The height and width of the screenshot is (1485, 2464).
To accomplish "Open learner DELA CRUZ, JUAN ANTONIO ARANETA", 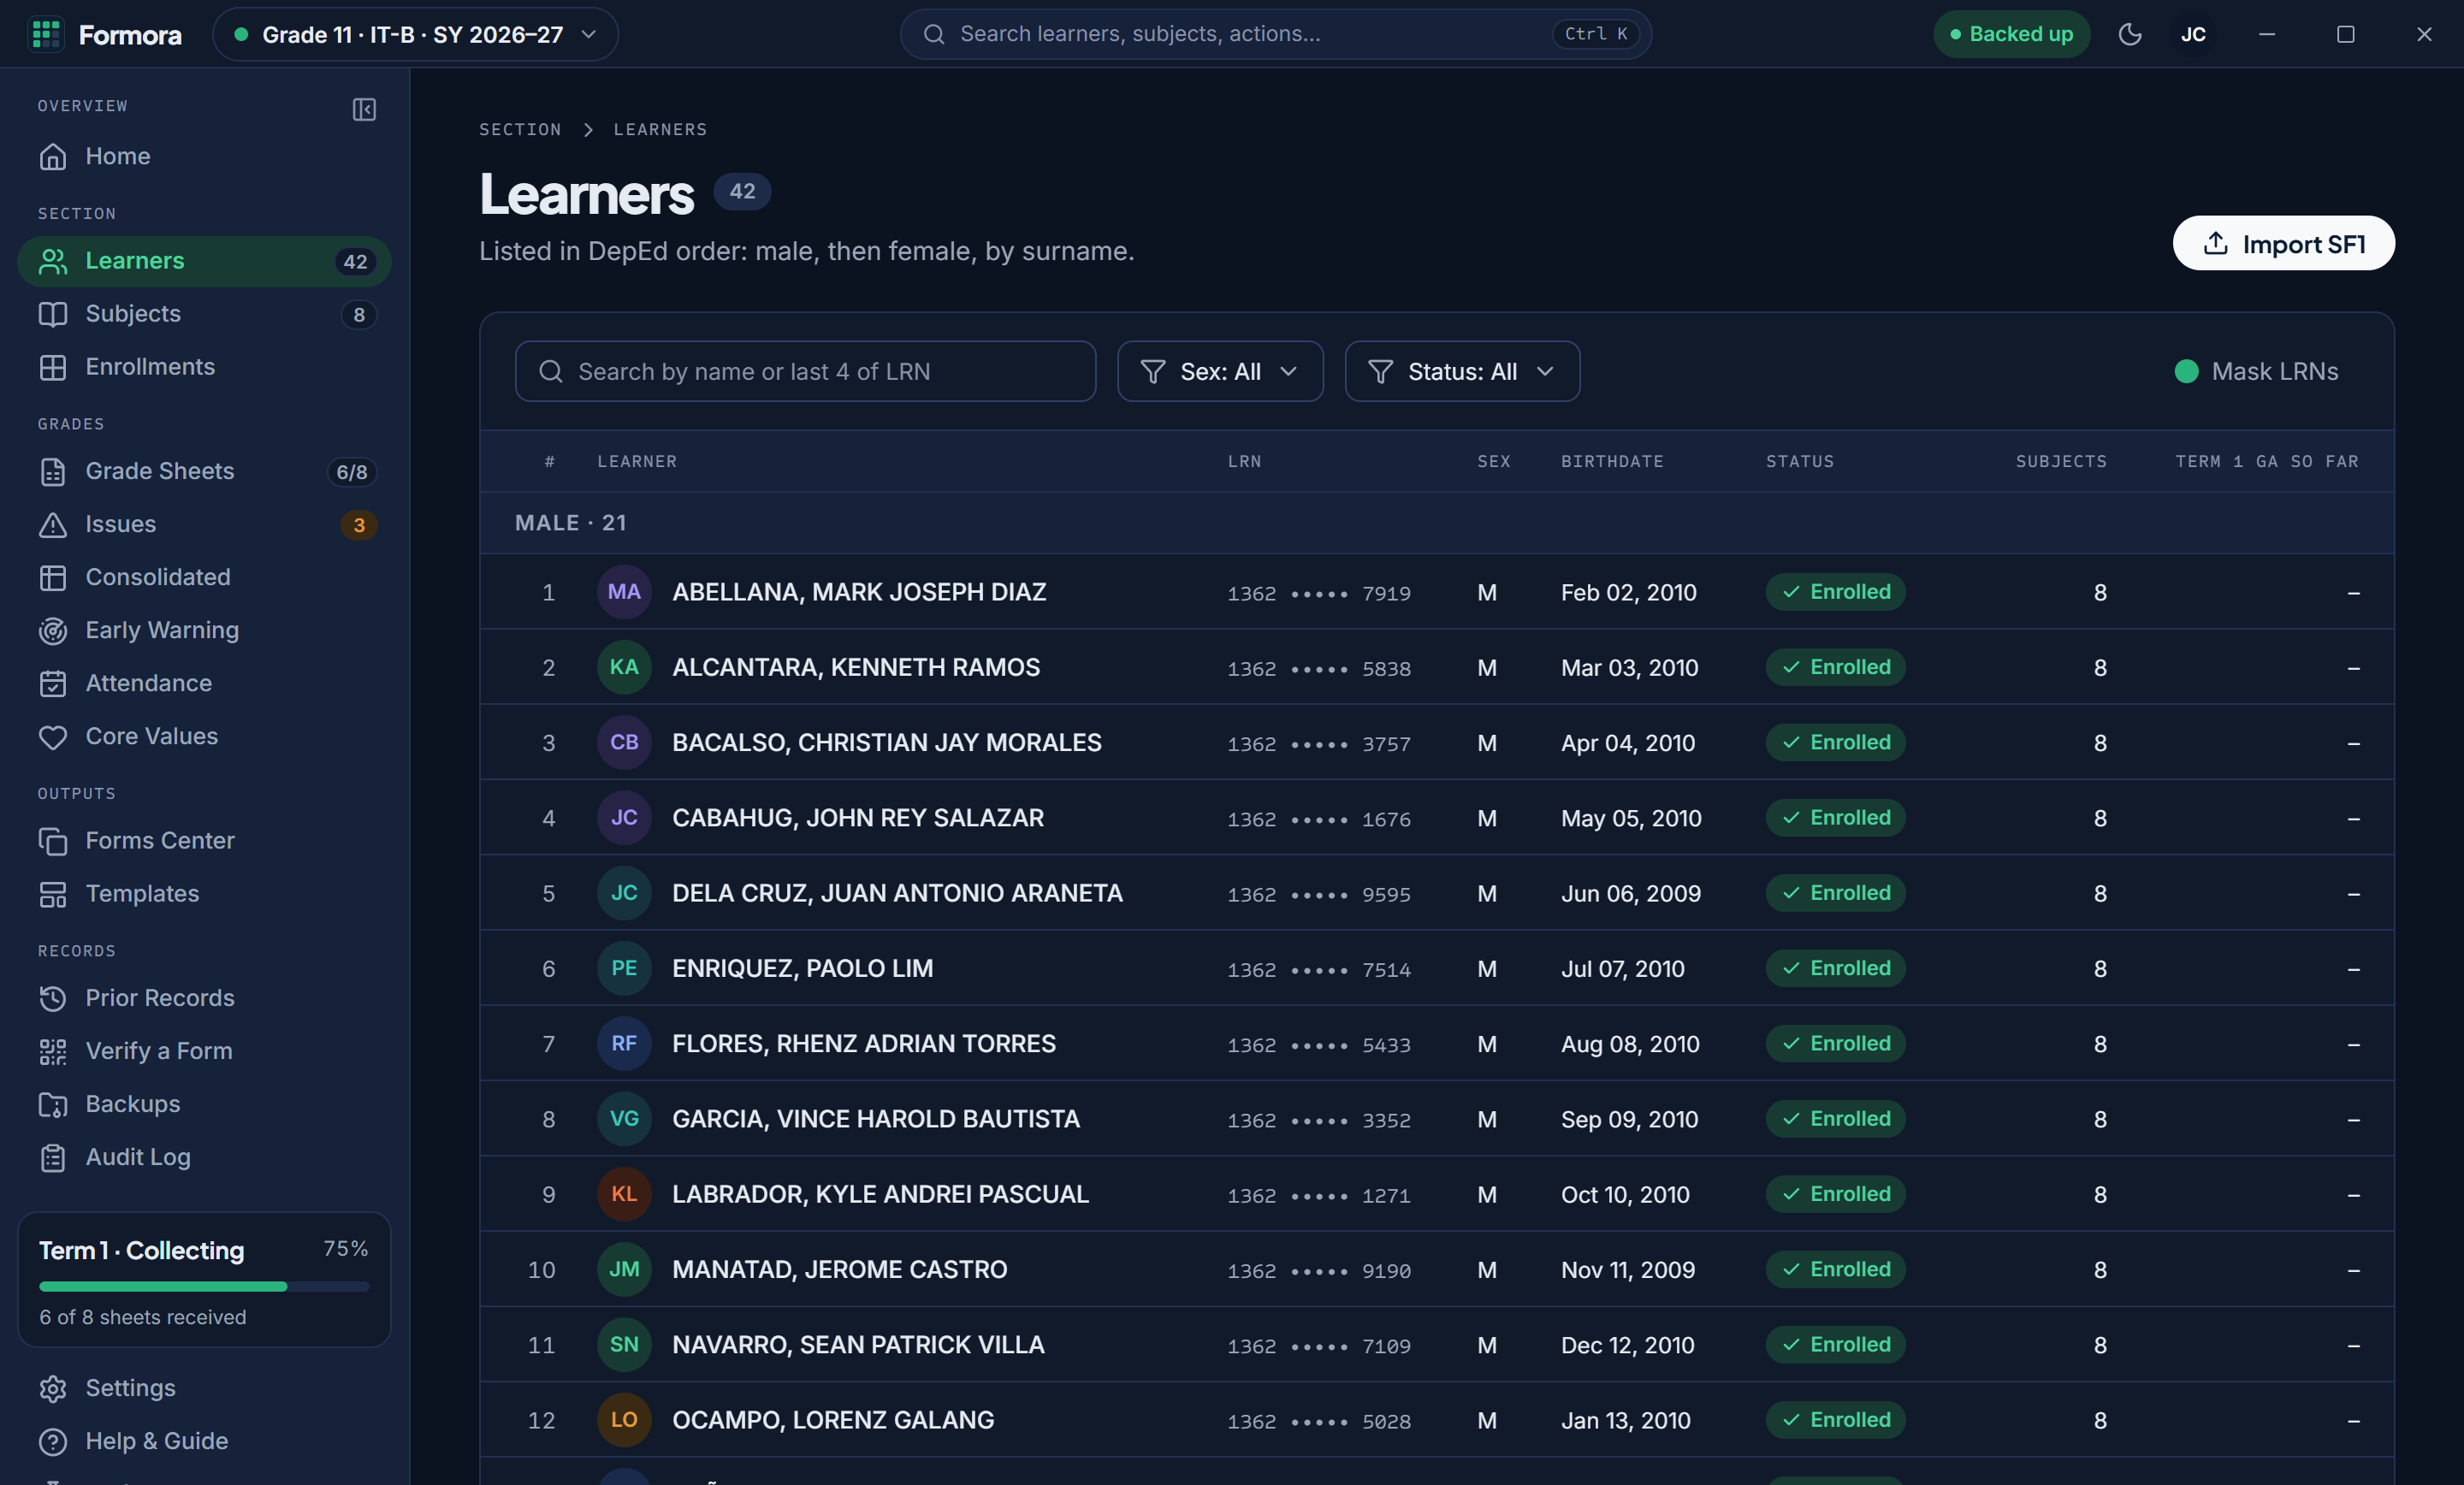I will pyautogui.click(x=897, y=893).
